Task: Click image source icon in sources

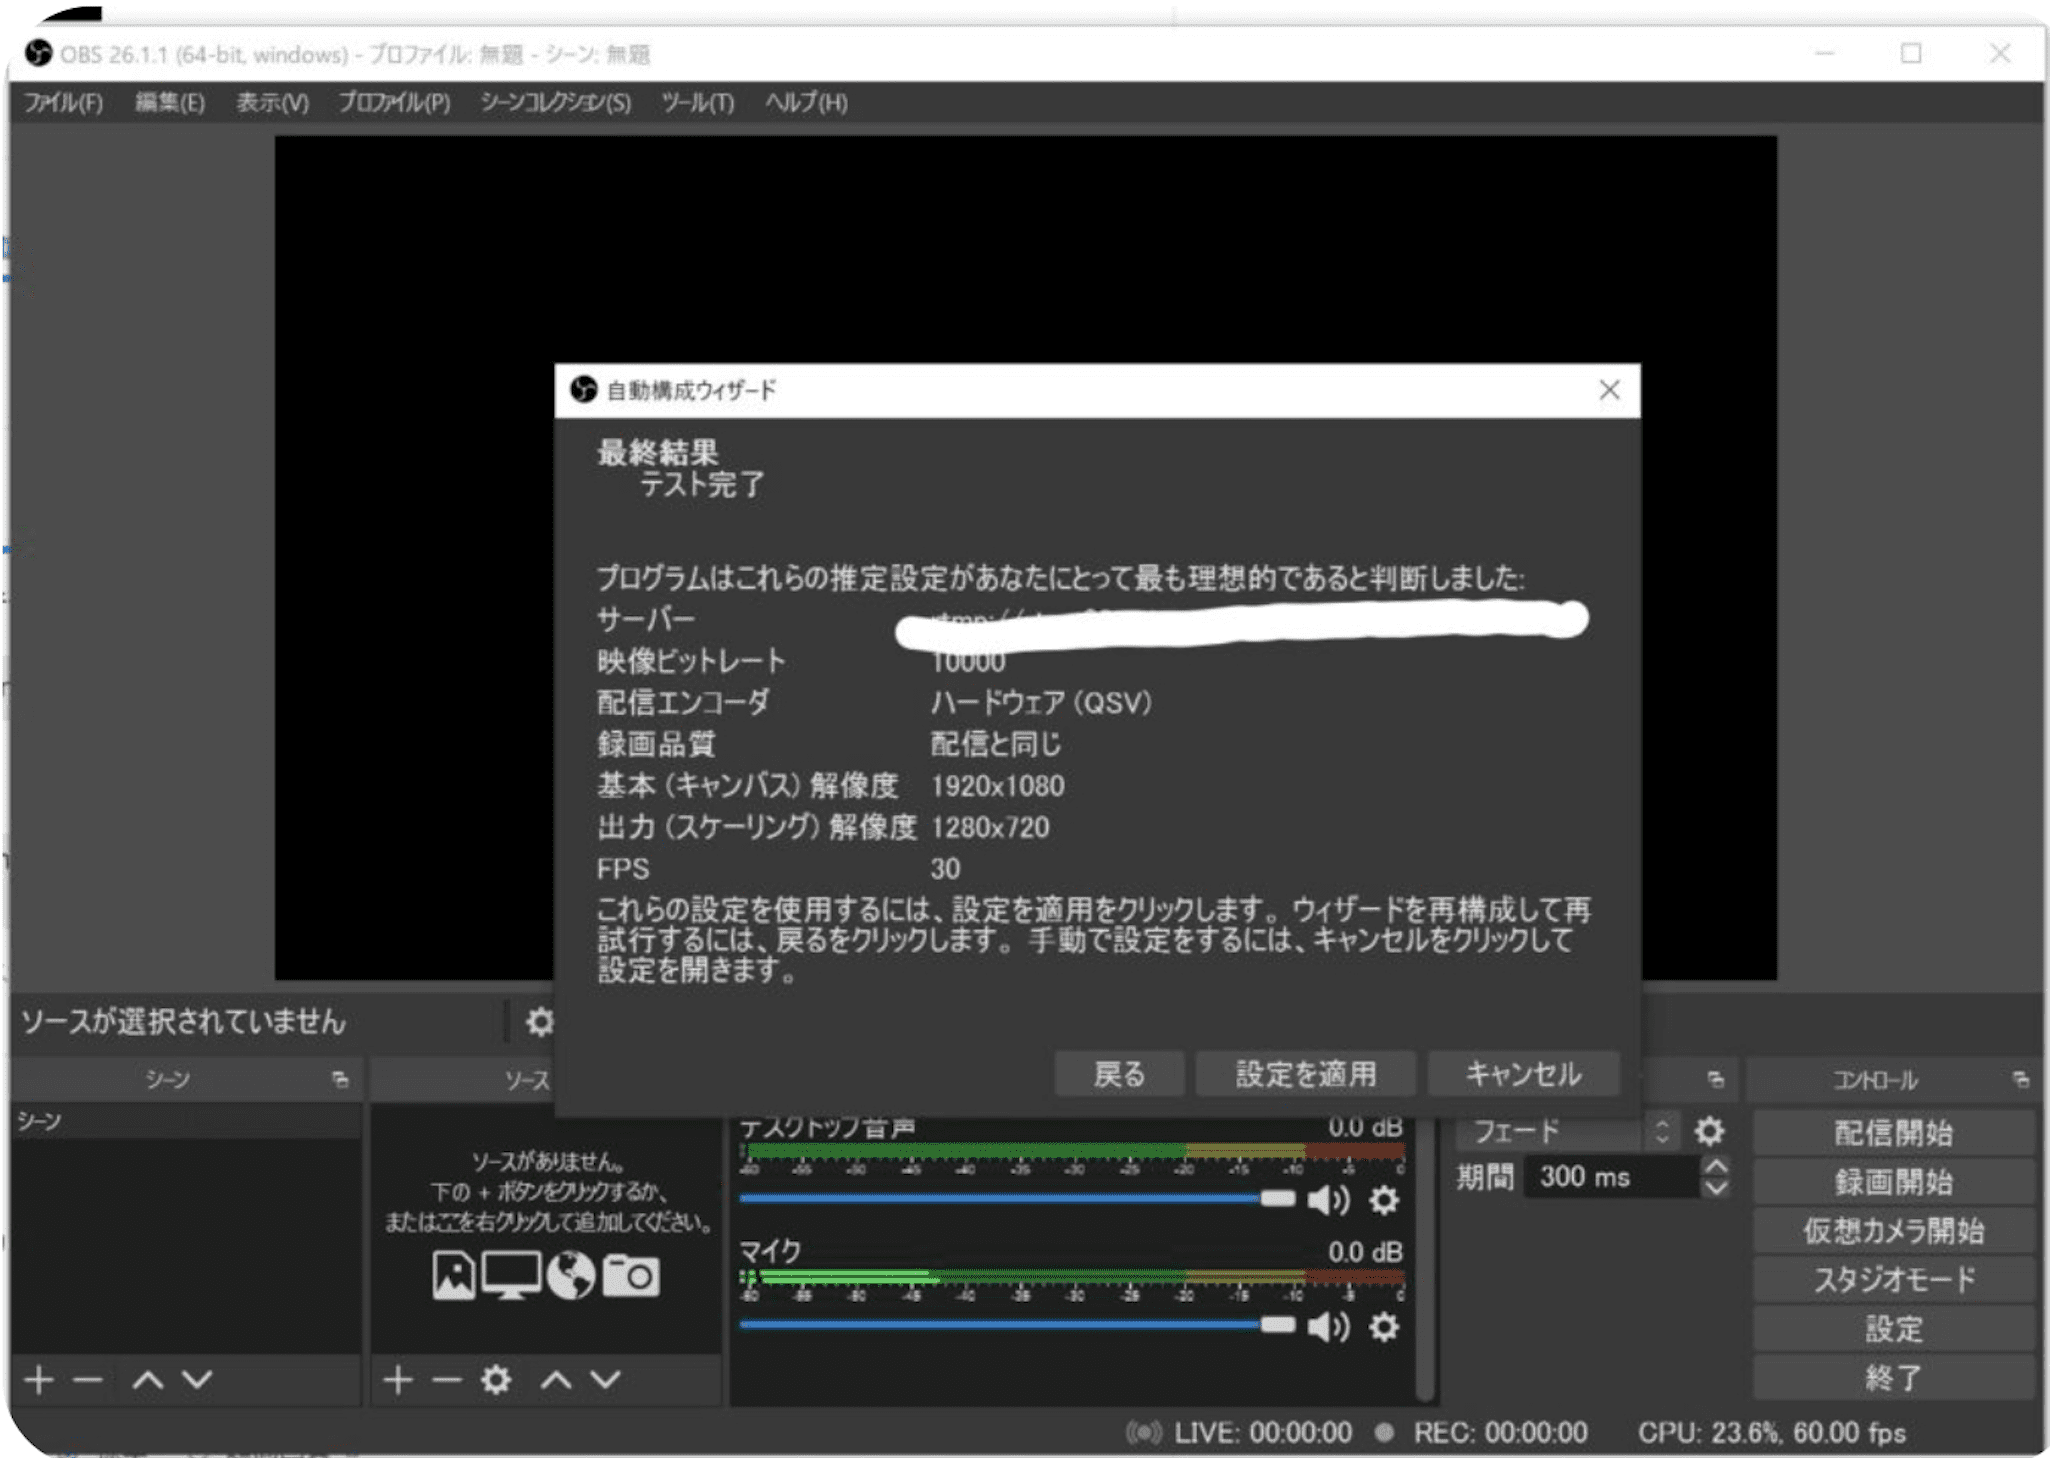Action: (x=453, y=1276)
